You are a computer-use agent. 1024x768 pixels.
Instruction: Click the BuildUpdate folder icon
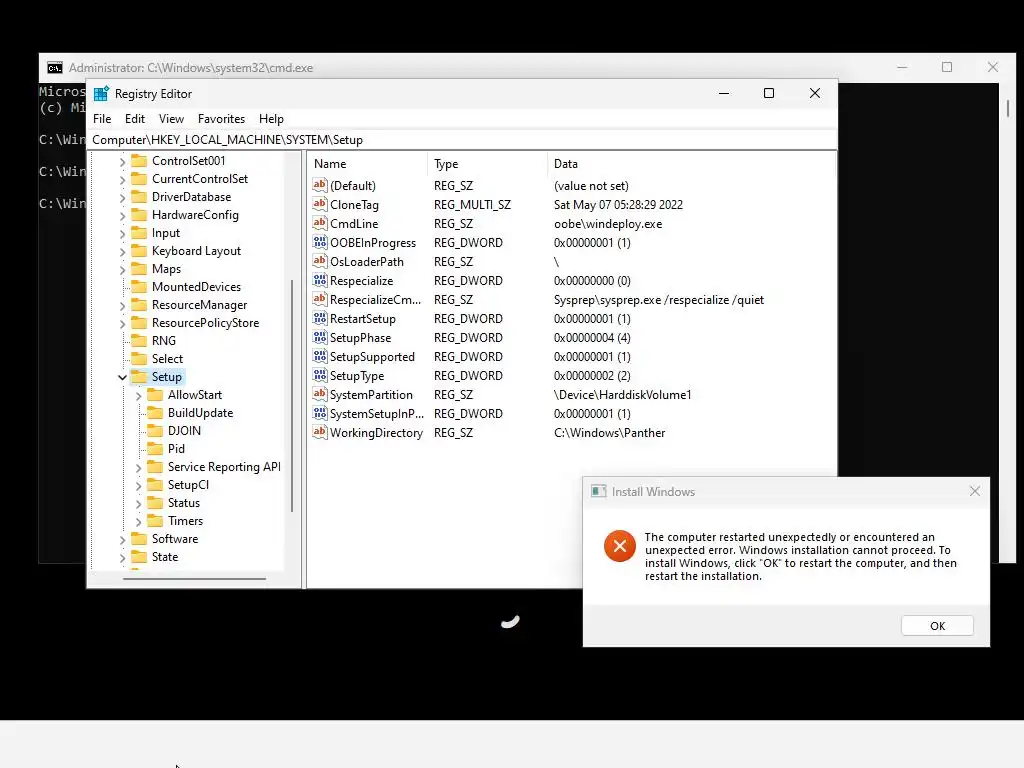click(155, 413)
